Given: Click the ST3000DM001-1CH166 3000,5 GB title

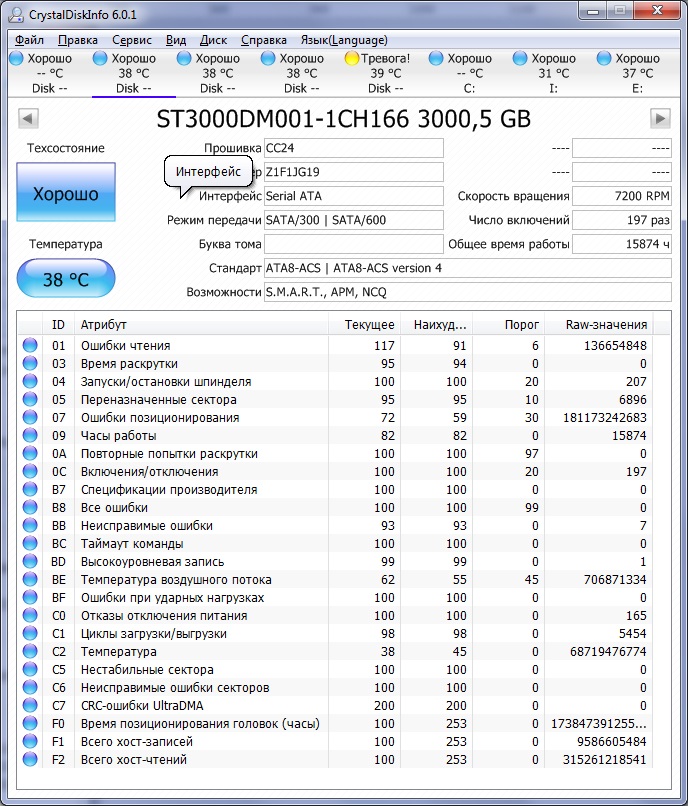Looking at the screenshot, I should 343,119.
